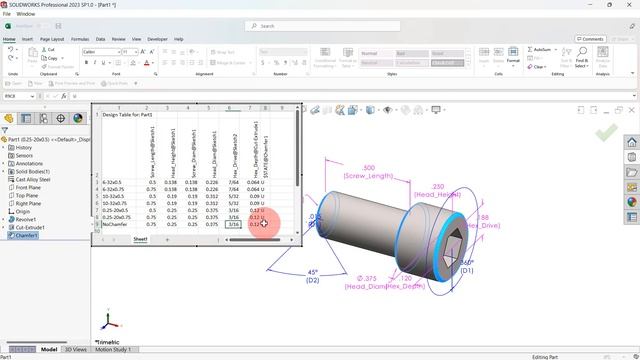This screenshot has width=640, height=360.
Task: Add a new sheet with plus button
Action: click(167, 240)
